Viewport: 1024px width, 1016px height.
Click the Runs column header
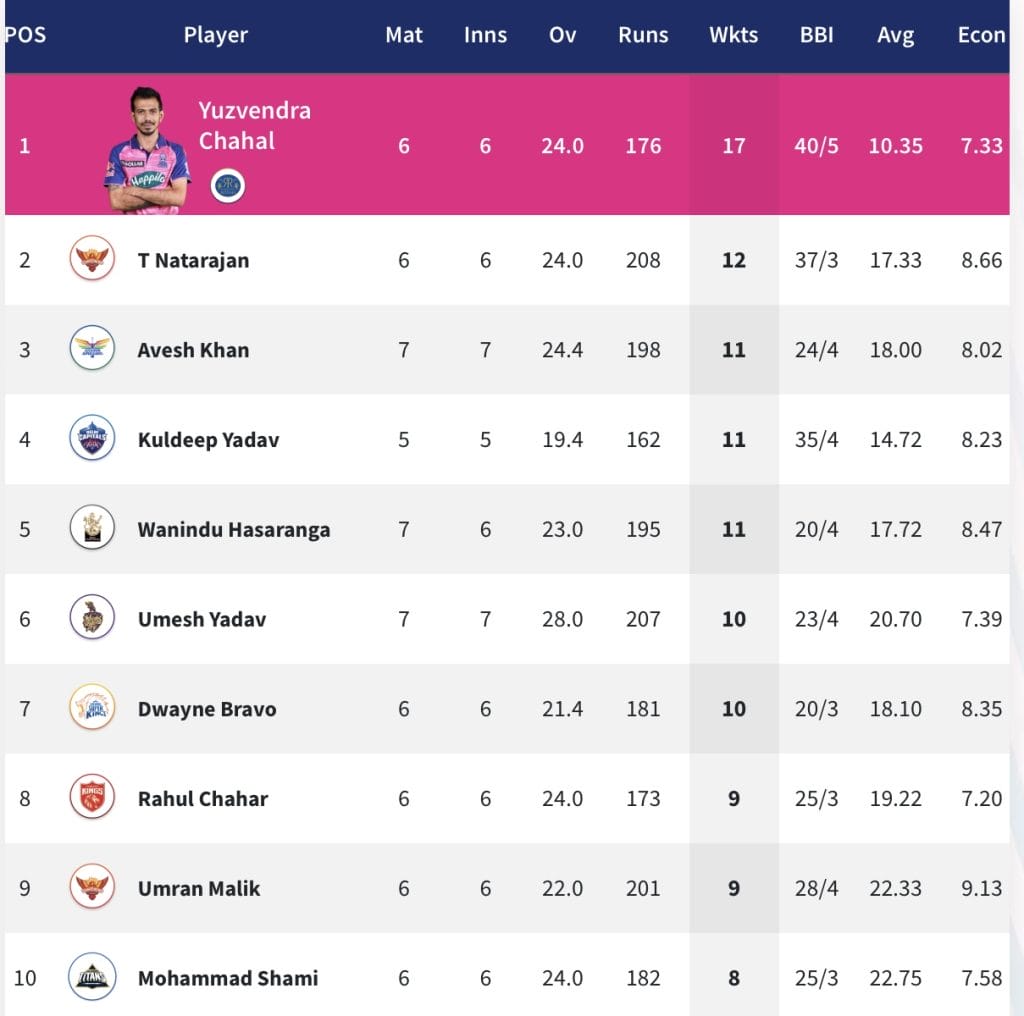[x=643, y=35]
